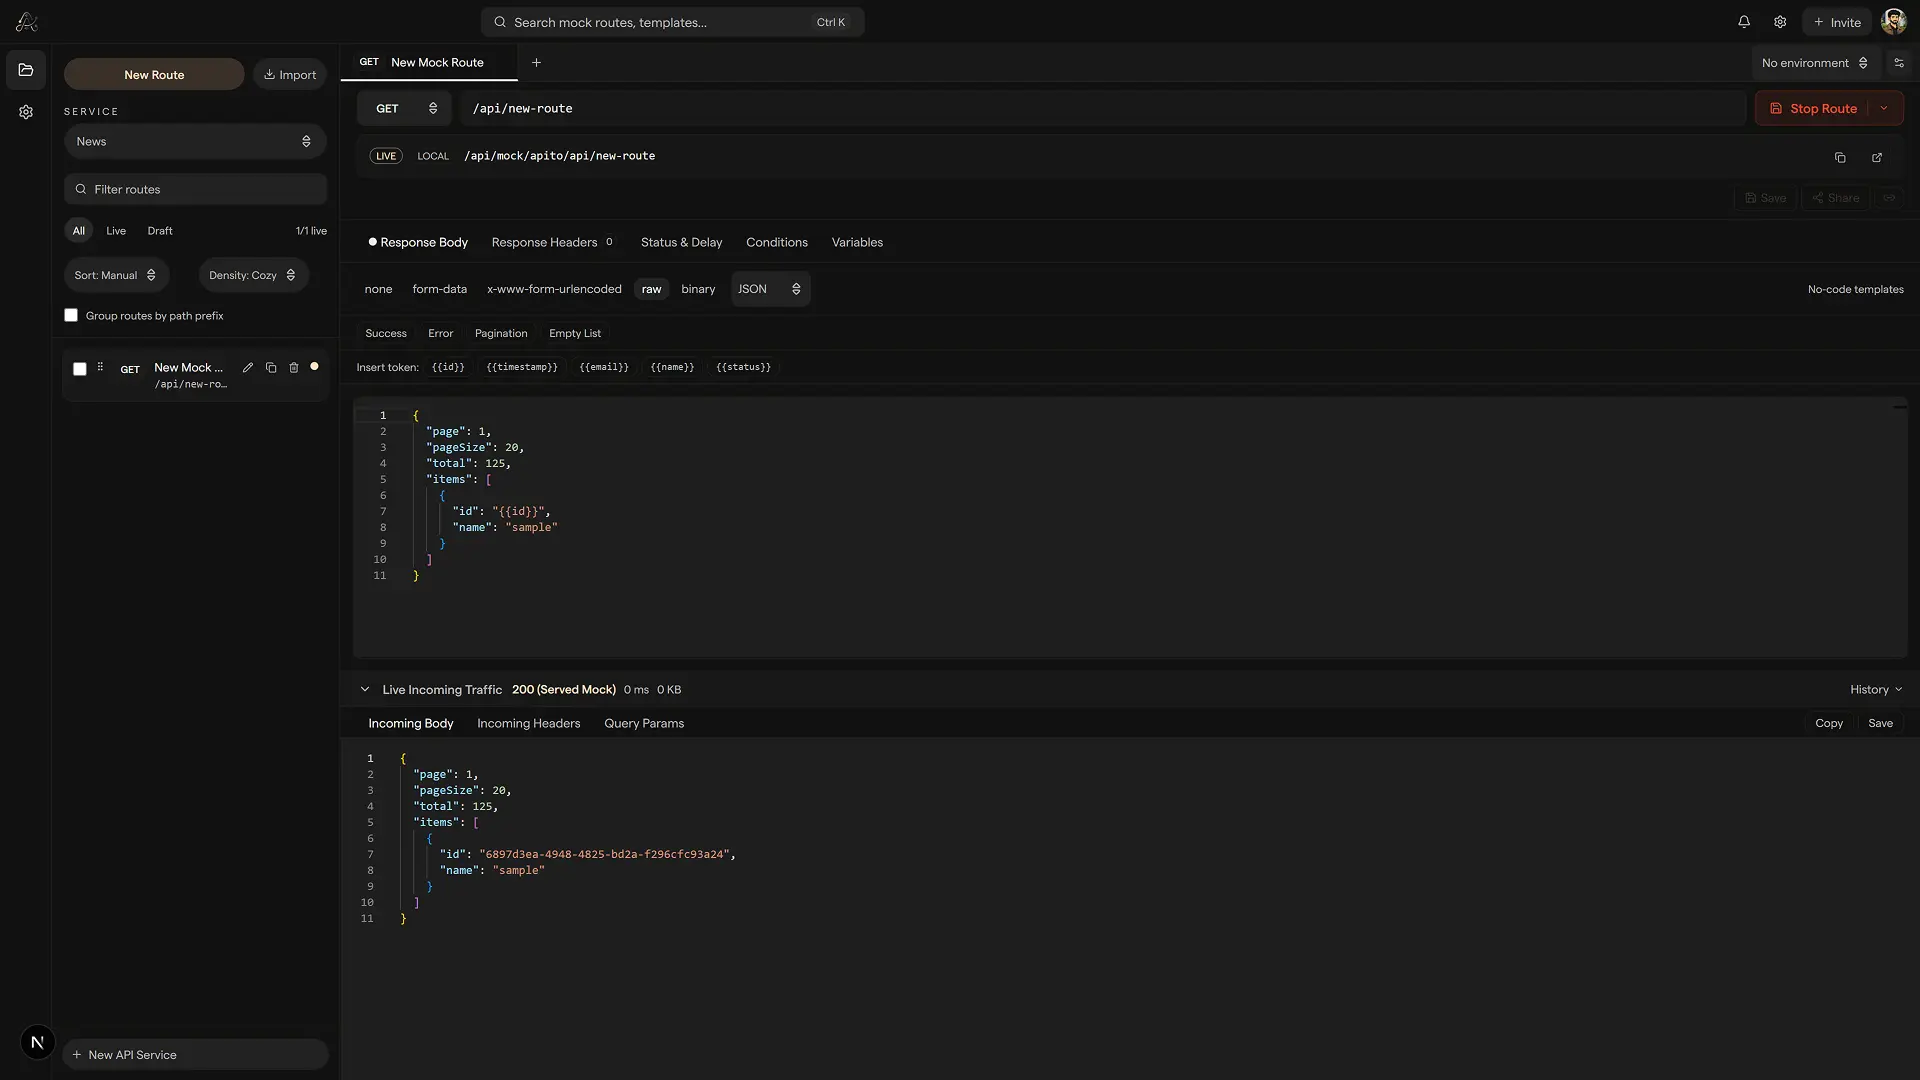Insert the {{timestamp}} token
The height and width of the screenshot is (1080, 1920).
click(521, 367)
